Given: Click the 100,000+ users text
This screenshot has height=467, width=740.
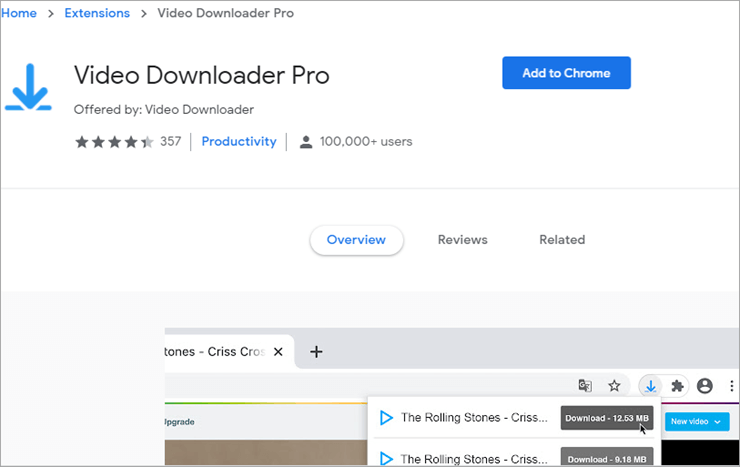Looking at the screenshot, I should (x=366, y=142).
